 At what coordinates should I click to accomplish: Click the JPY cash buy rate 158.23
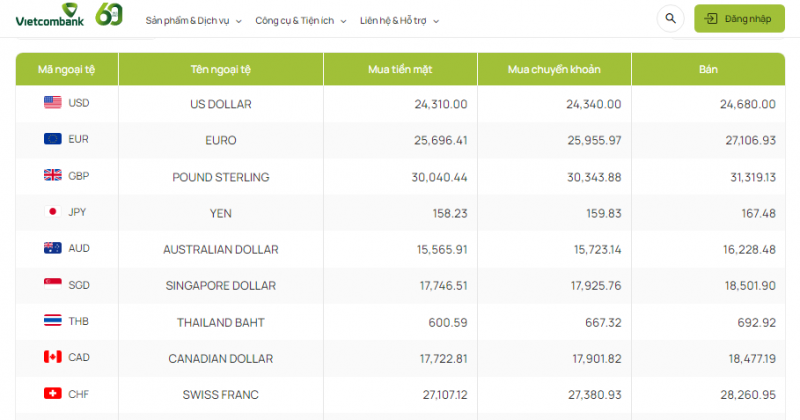450,213
